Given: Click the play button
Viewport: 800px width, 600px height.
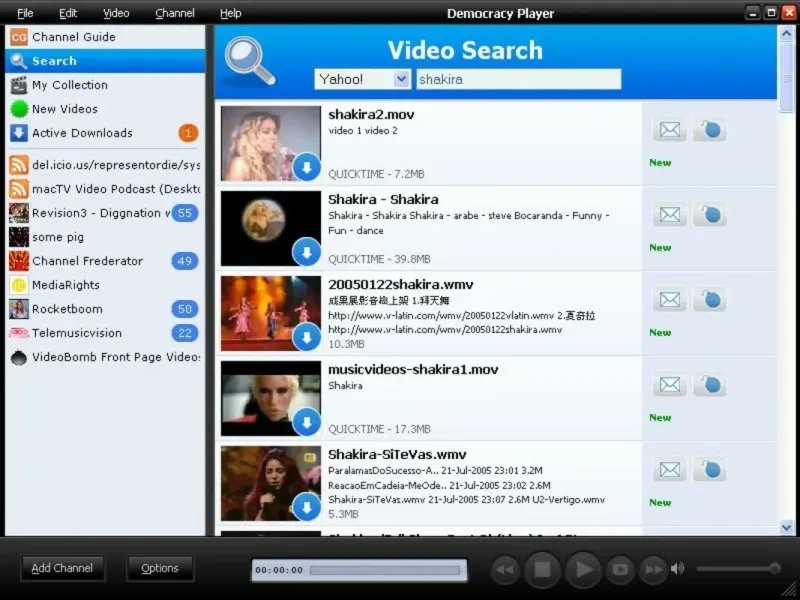Looking at the screenshot, I should (583, 569).
